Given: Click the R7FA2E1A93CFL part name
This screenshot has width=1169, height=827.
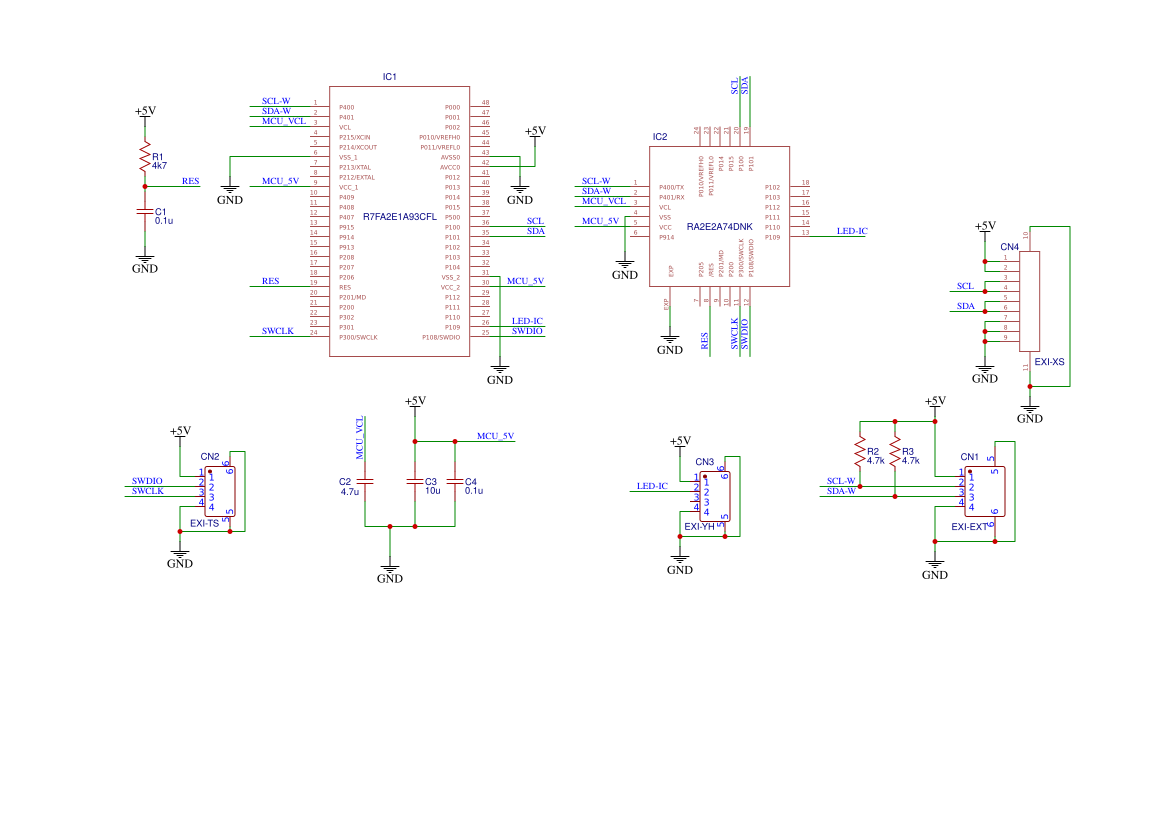Looking at the screenshot, I should tap(400, 217).
